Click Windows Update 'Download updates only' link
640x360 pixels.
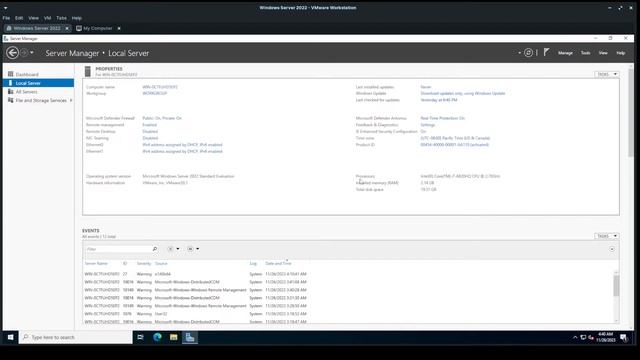(462, 93)
